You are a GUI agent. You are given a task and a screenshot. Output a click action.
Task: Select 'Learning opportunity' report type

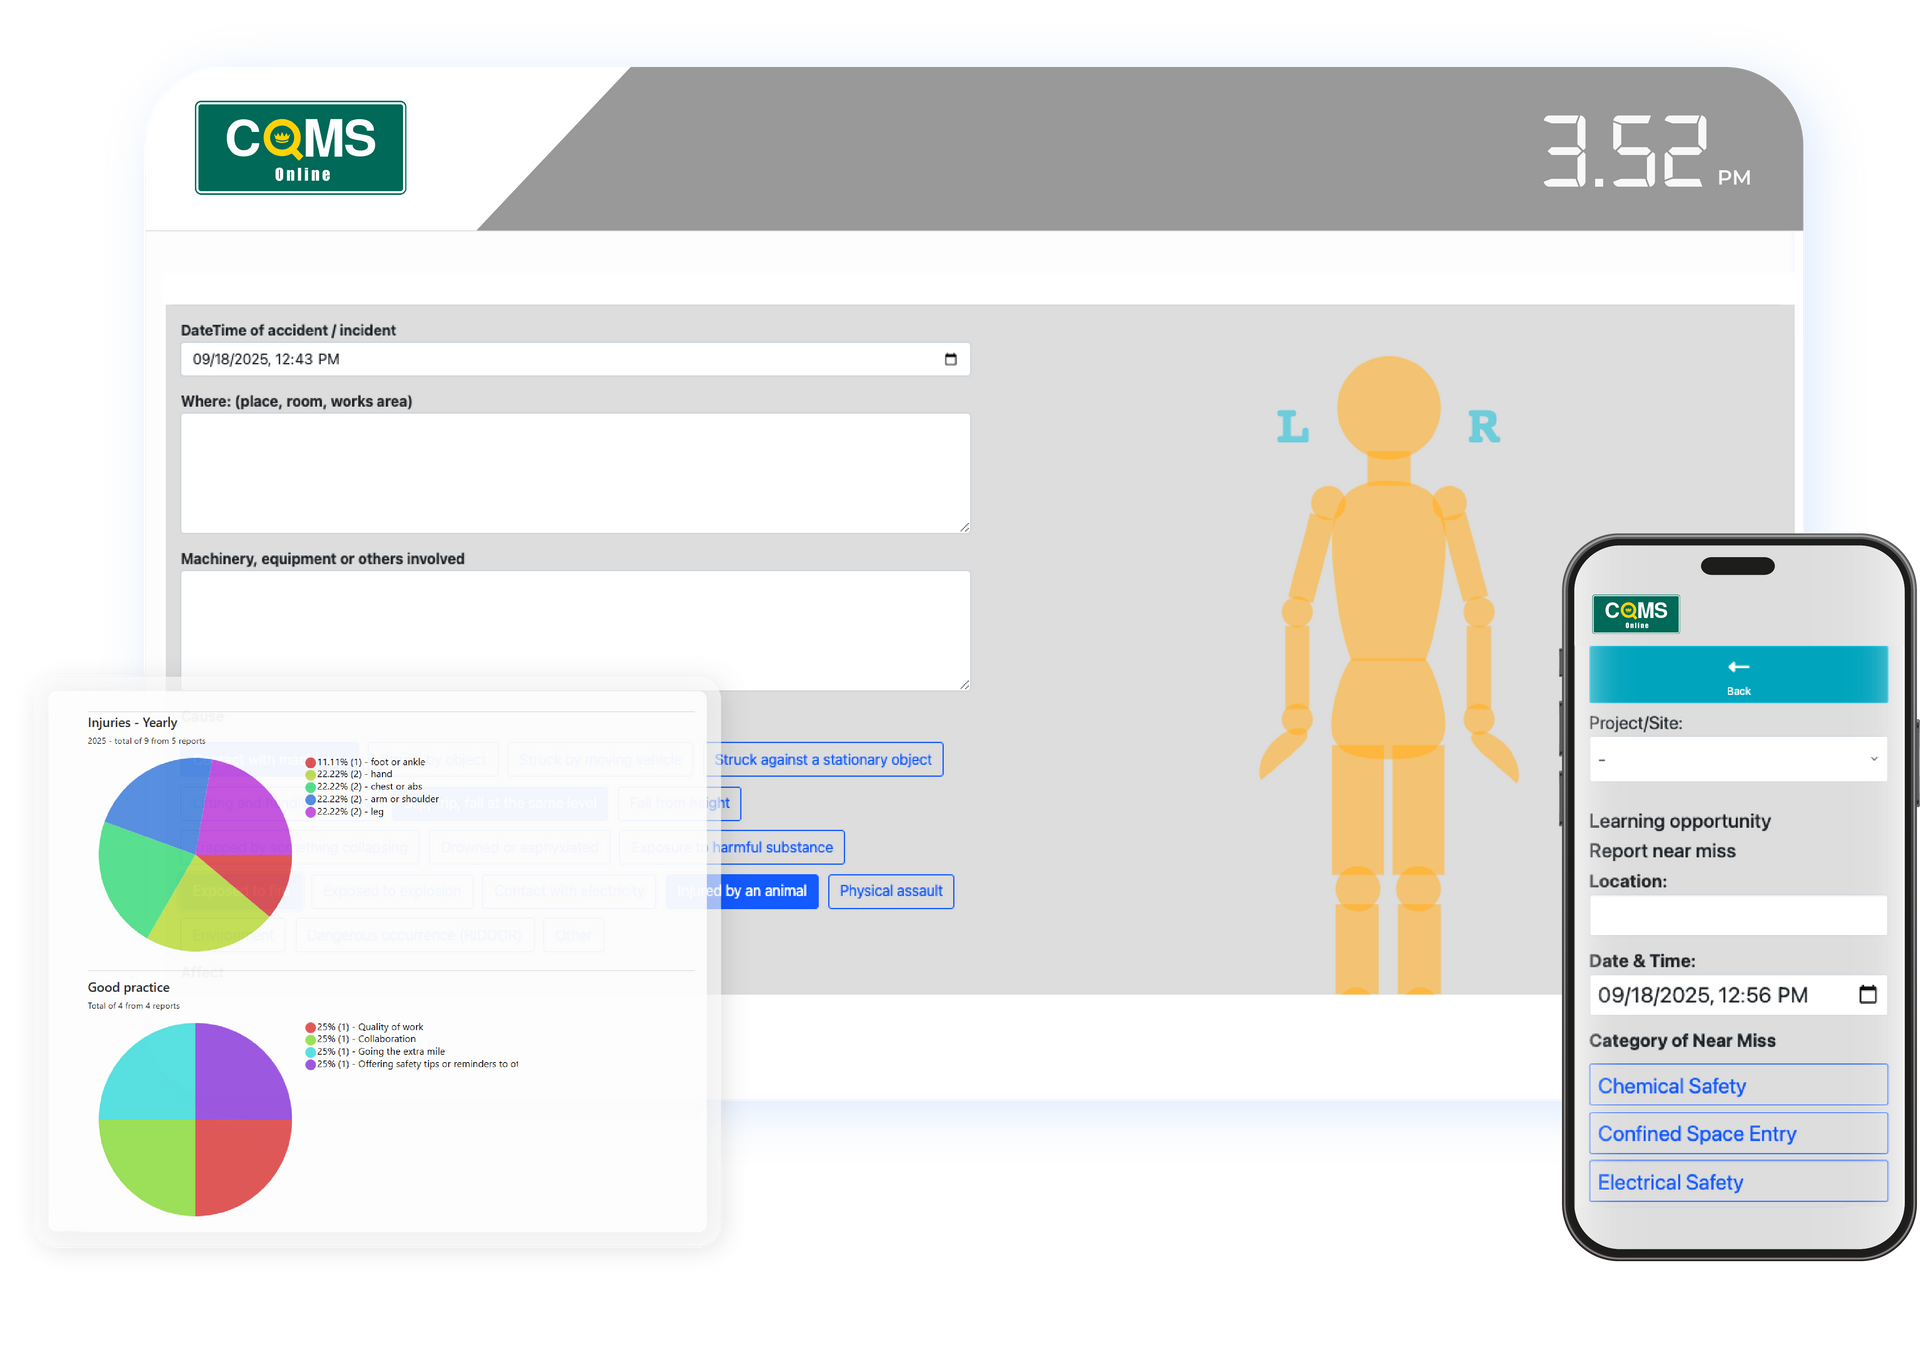pos(1679,821)
